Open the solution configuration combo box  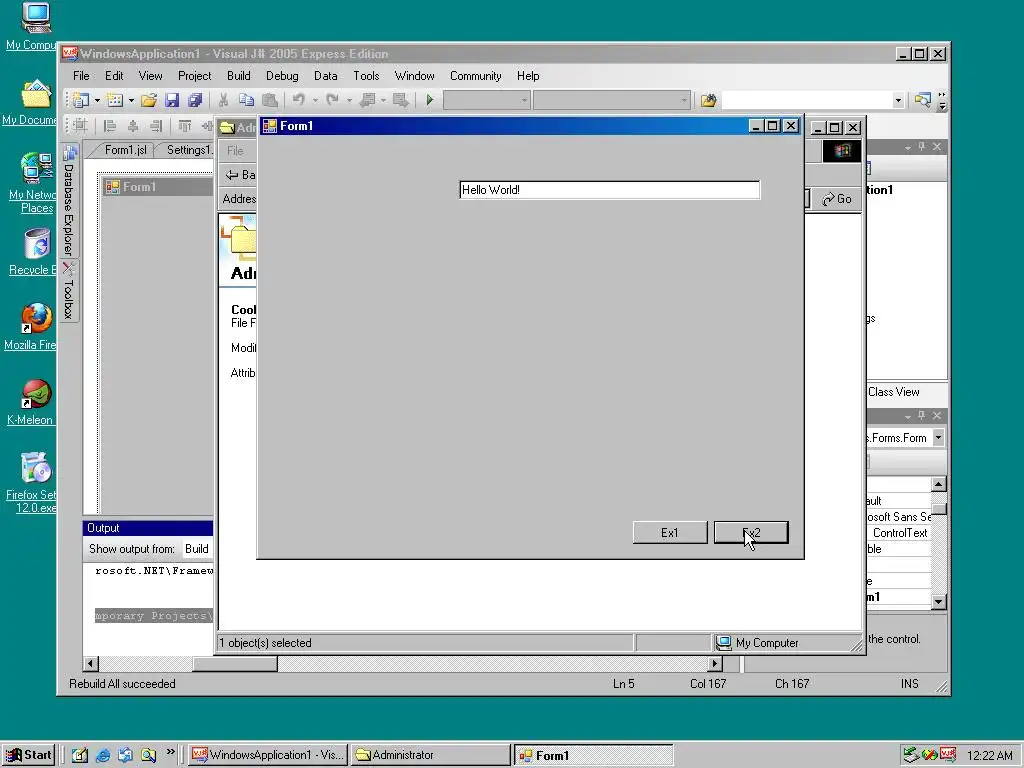coord(487,100)
